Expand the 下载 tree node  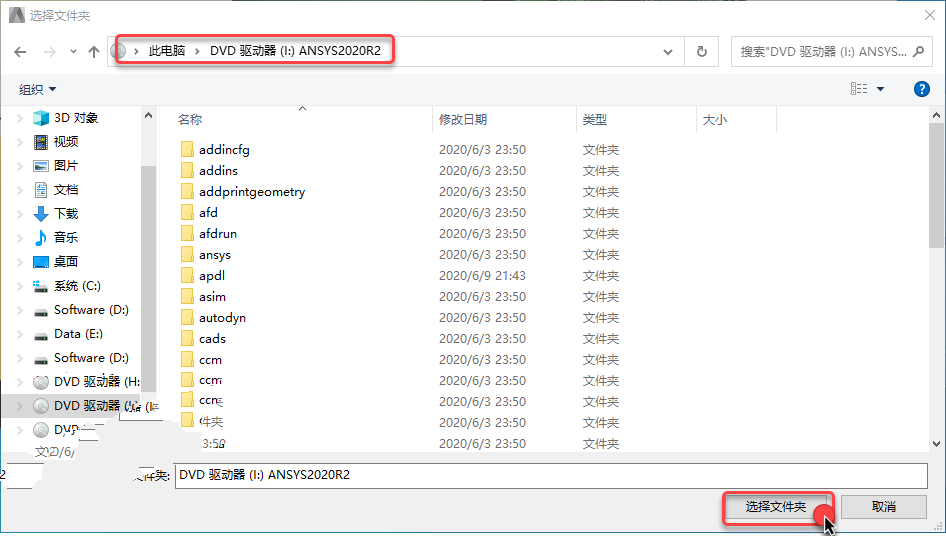pyautogui.click(x=19, y=214)
